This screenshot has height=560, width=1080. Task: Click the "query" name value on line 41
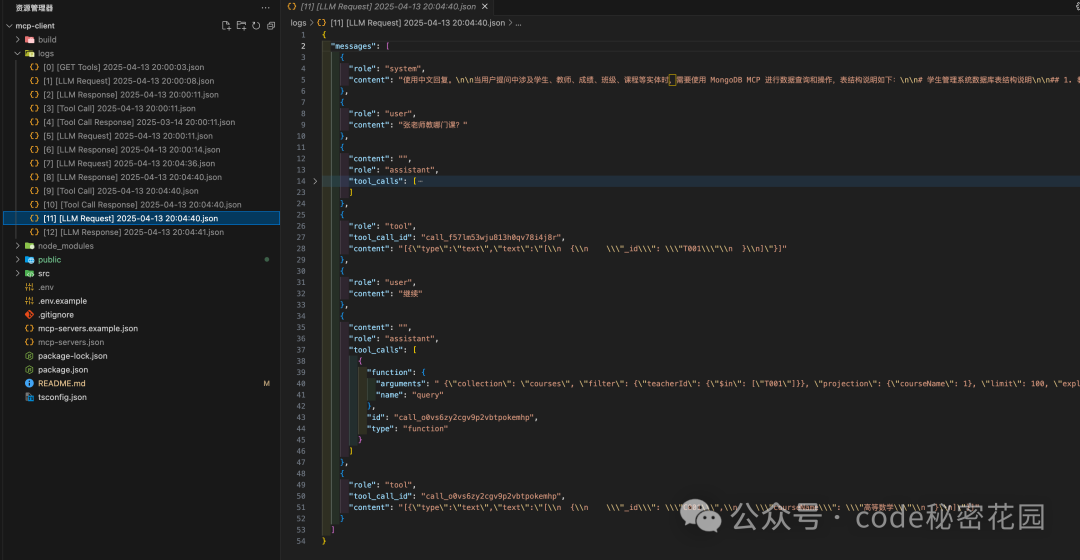(x=428, y=395)
